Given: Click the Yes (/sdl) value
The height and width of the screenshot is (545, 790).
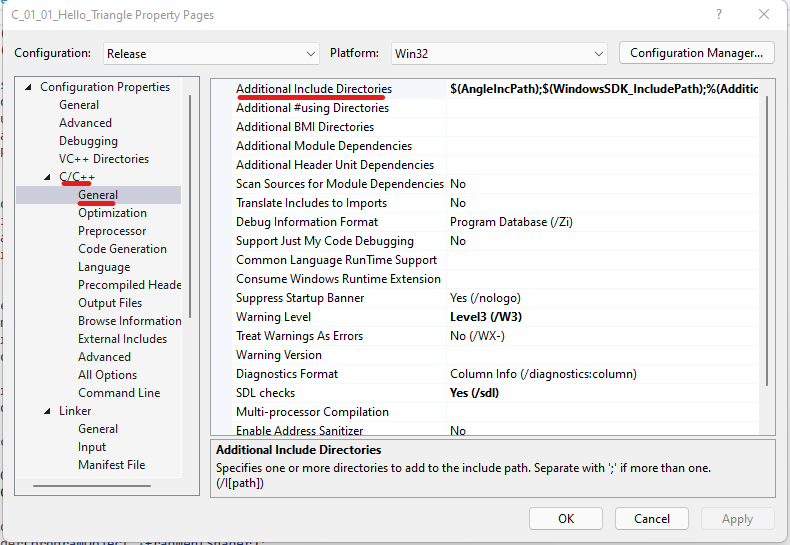Looking at the screenshot, I should (x=474, y=393).
